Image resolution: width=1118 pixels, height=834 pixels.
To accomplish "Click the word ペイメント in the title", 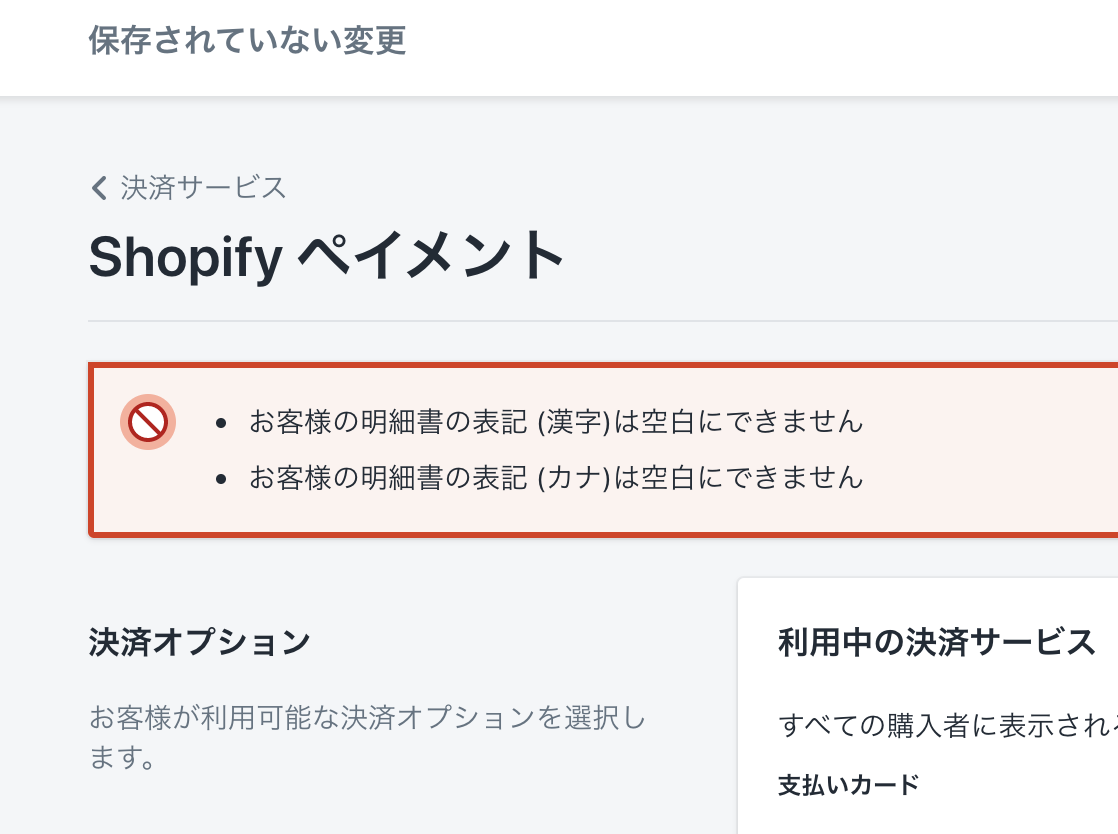I will [432, 257].
